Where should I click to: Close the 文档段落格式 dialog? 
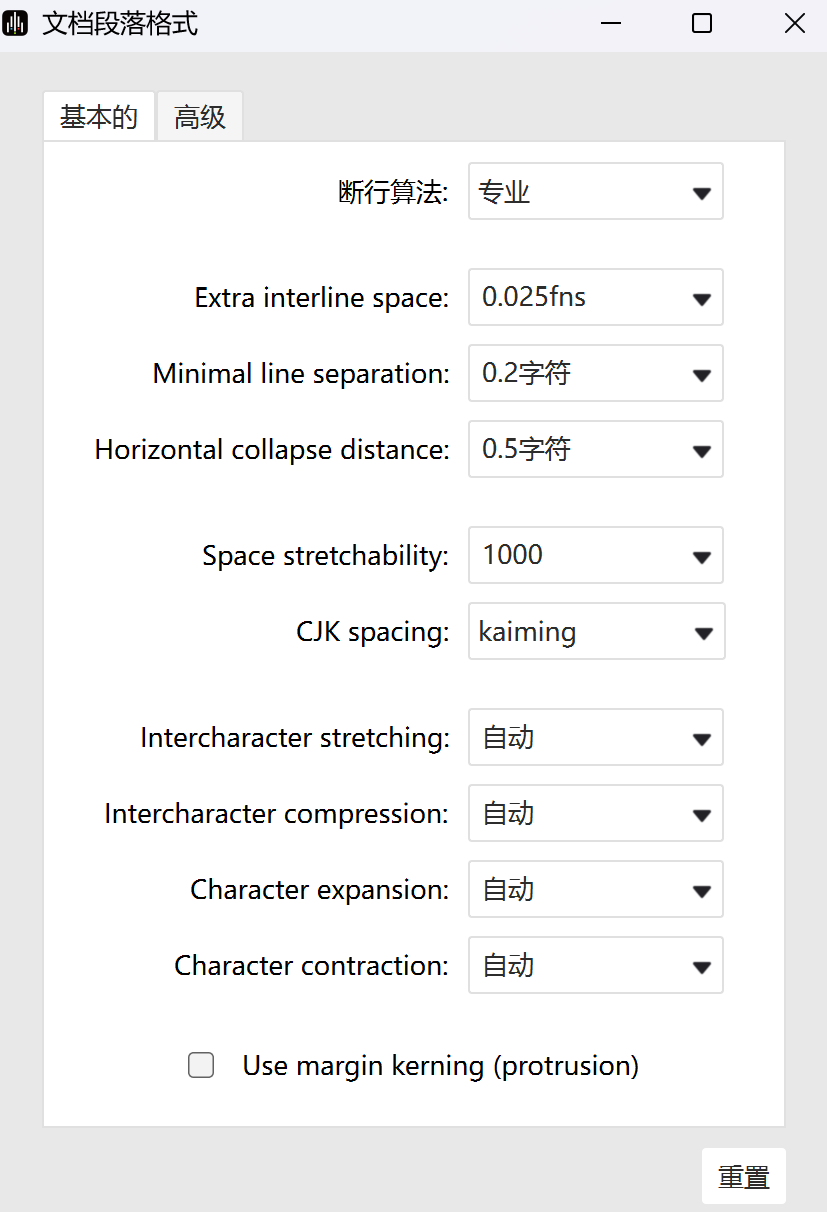[795, 24]
